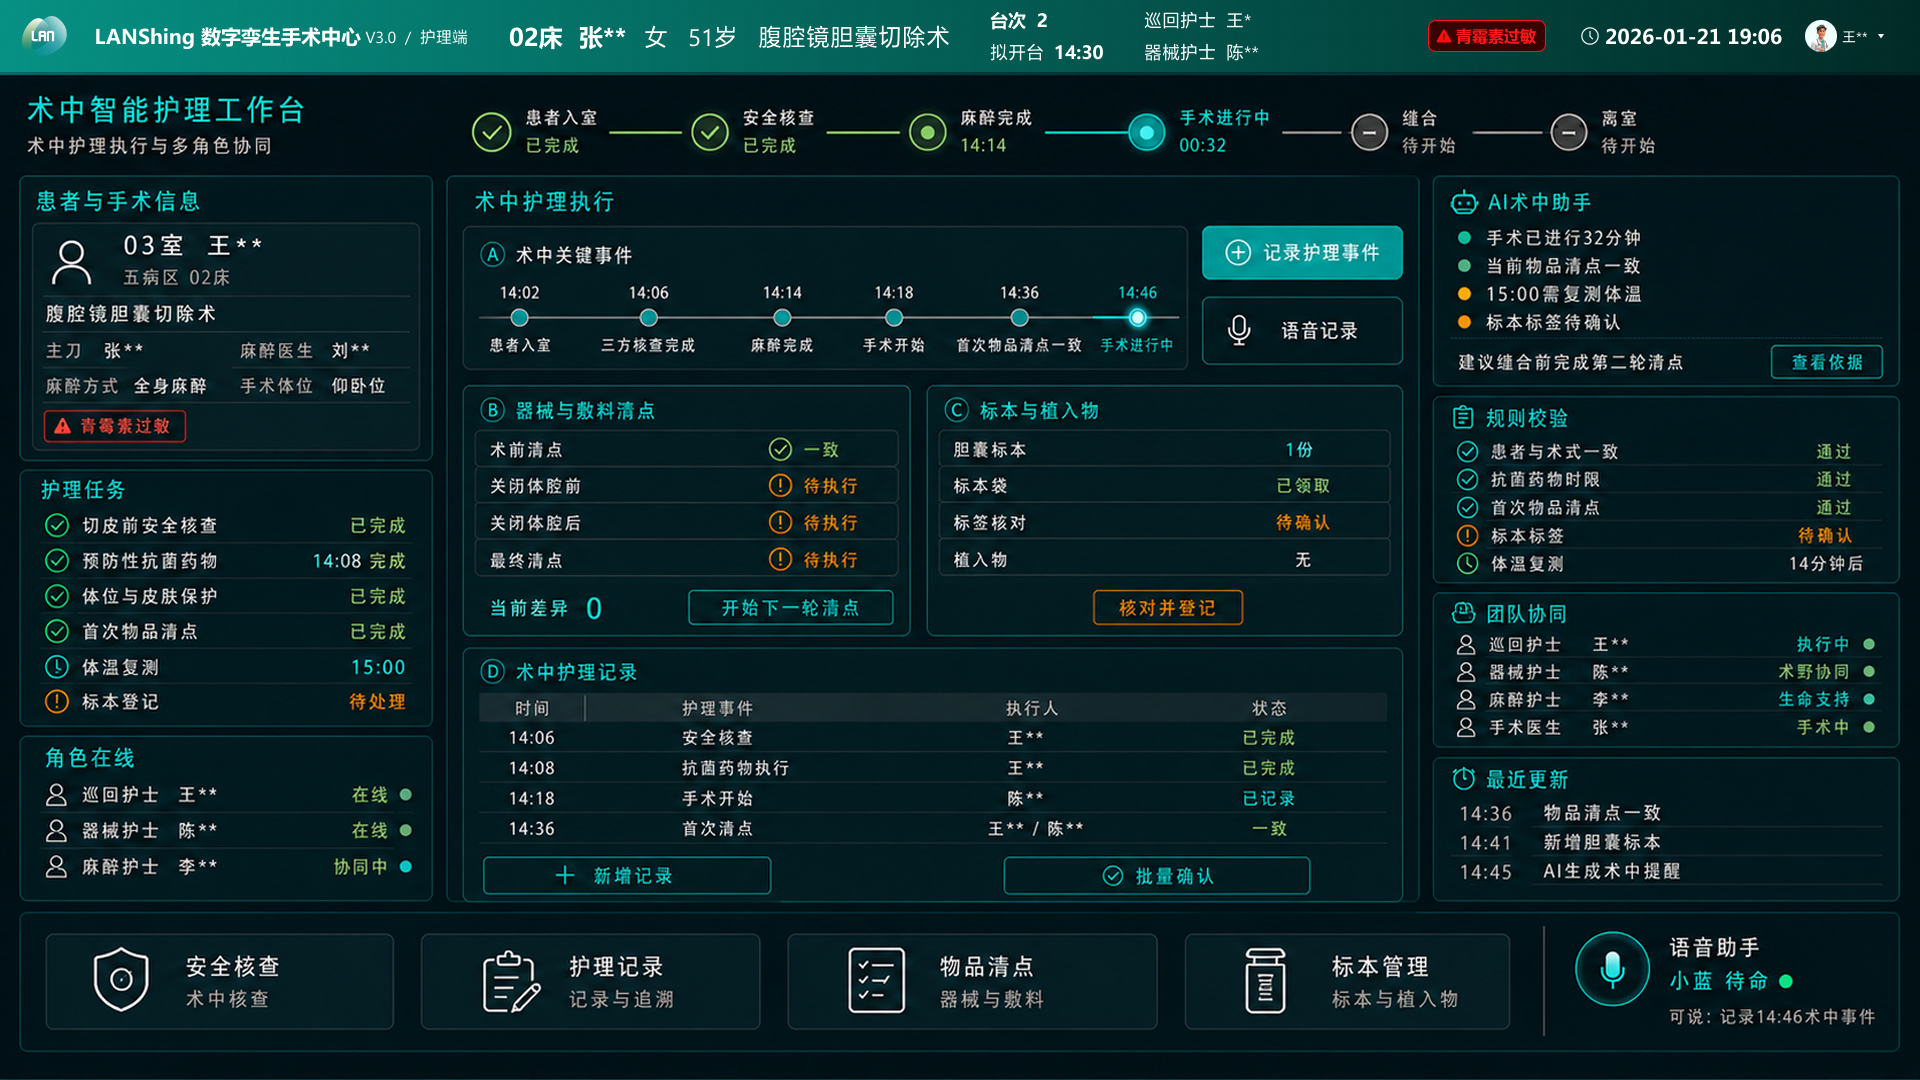1920x1080 pixels.
Task: Click the 14:06 三方核查完成 event marker
Action: (649, 318)
